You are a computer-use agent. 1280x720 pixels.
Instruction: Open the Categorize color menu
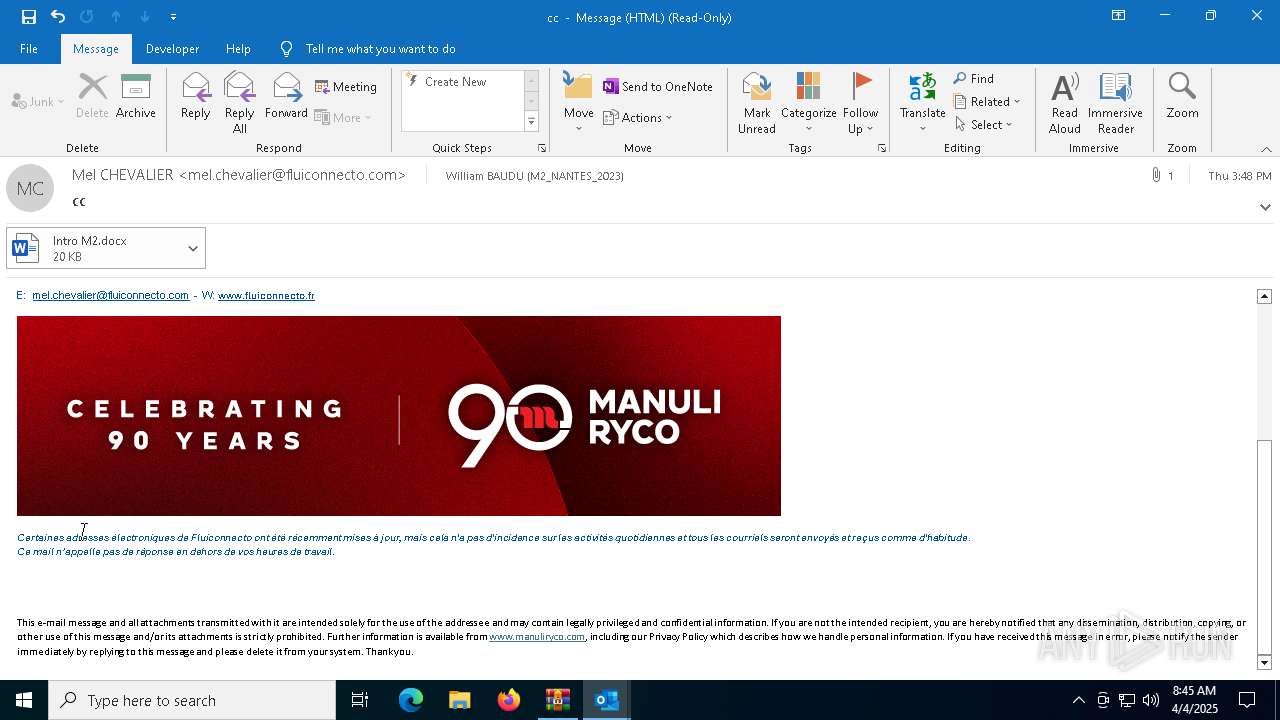click(x=808, y=103)
